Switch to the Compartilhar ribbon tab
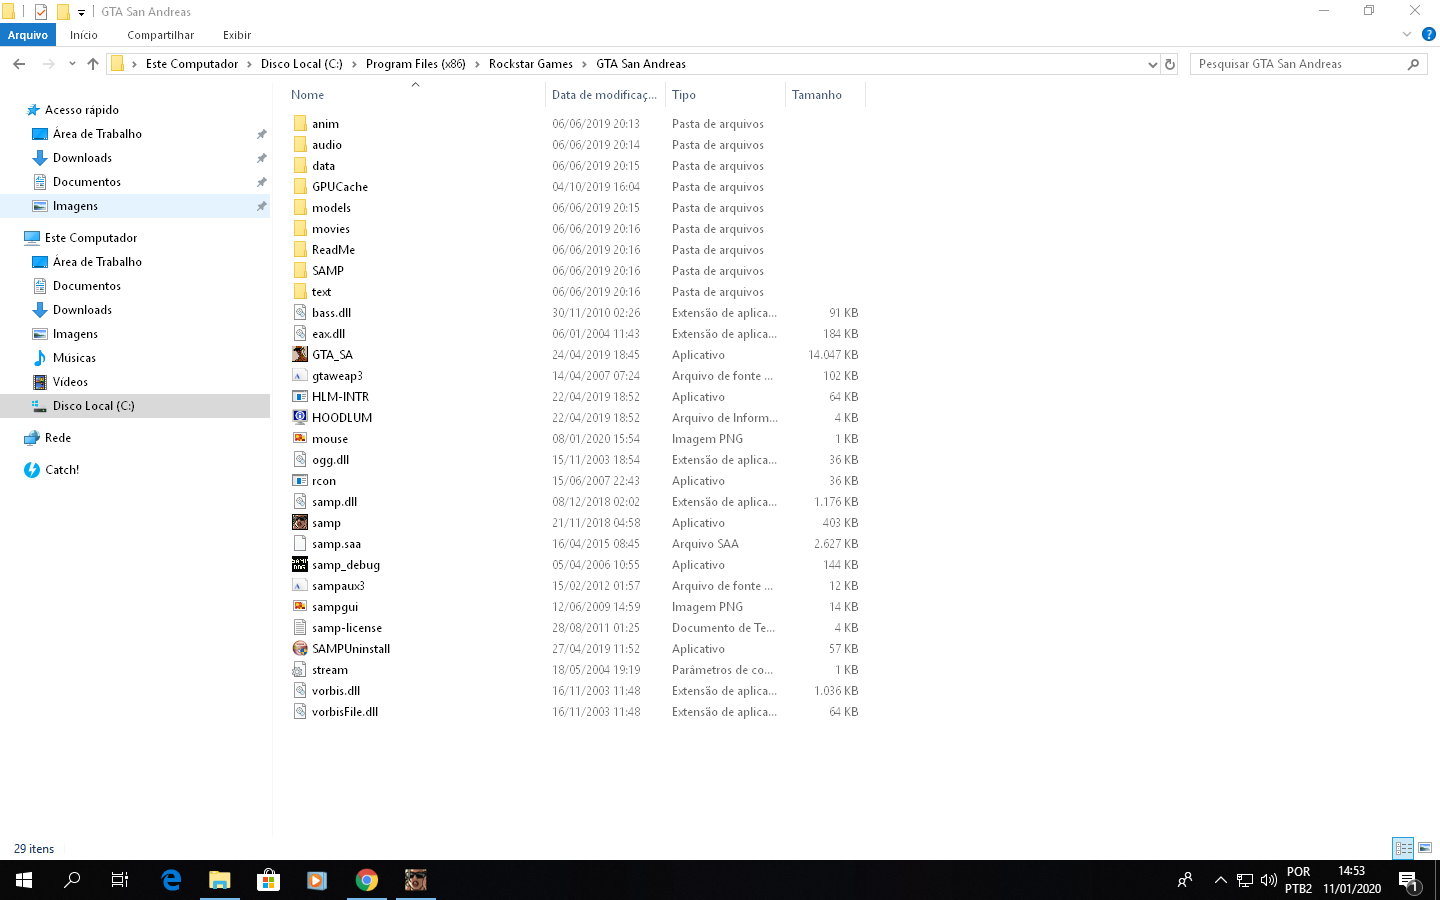This screenshot has width=1440, height=900. coord(160,35)
